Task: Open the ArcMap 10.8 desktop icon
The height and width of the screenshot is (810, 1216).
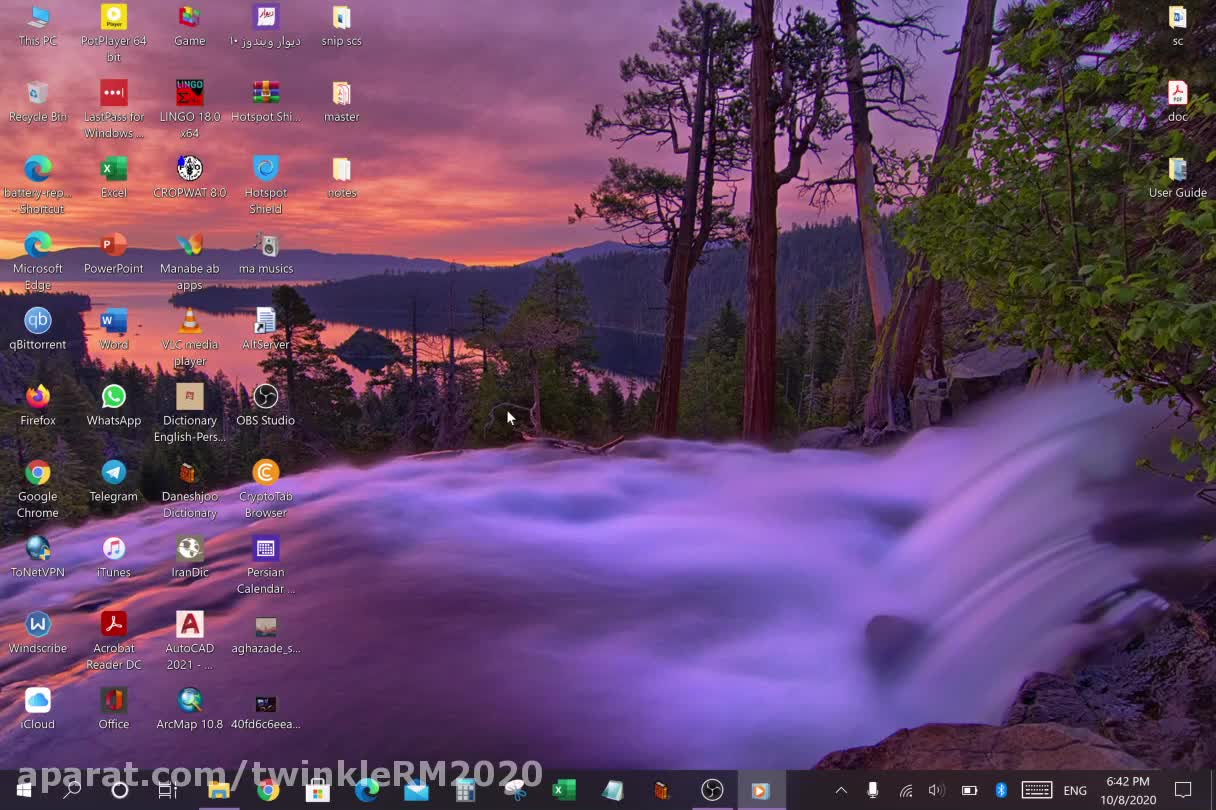Action: pyautogui.click(x=189, y=701)
